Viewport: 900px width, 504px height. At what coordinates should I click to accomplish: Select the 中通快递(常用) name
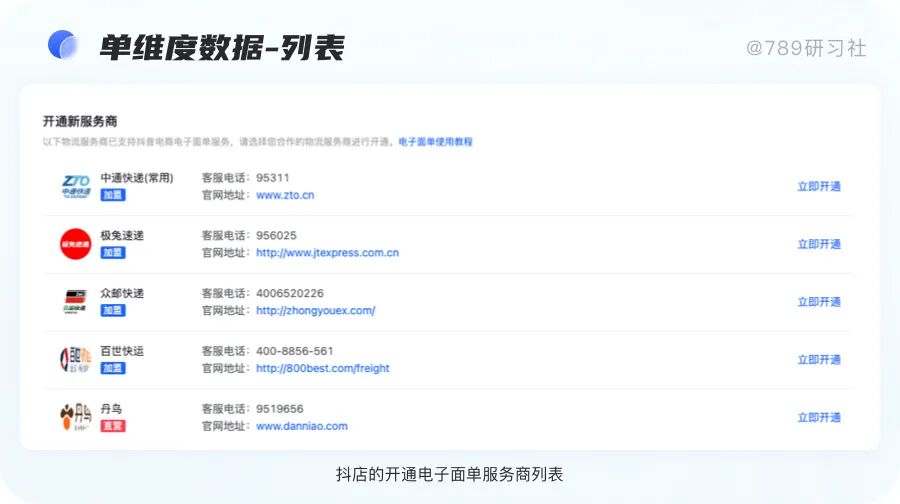point(137,178)
